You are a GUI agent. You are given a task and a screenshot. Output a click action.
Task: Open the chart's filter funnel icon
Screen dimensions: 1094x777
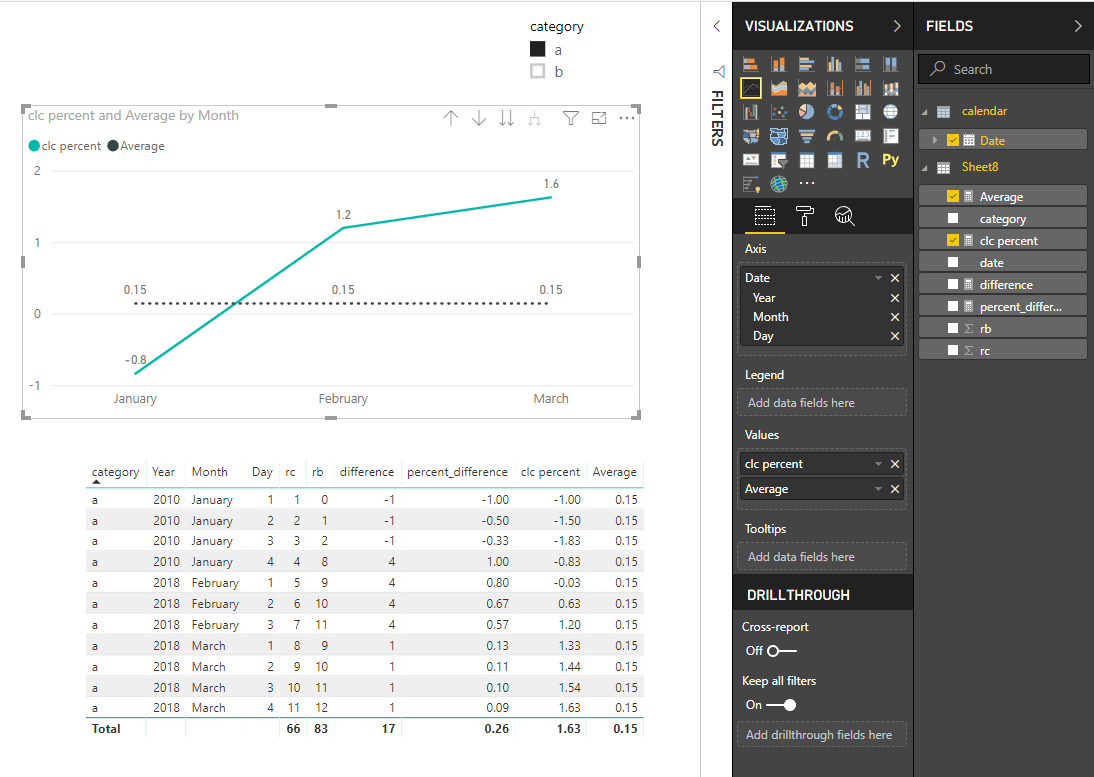pyautogui.click(x=571, y=118)
